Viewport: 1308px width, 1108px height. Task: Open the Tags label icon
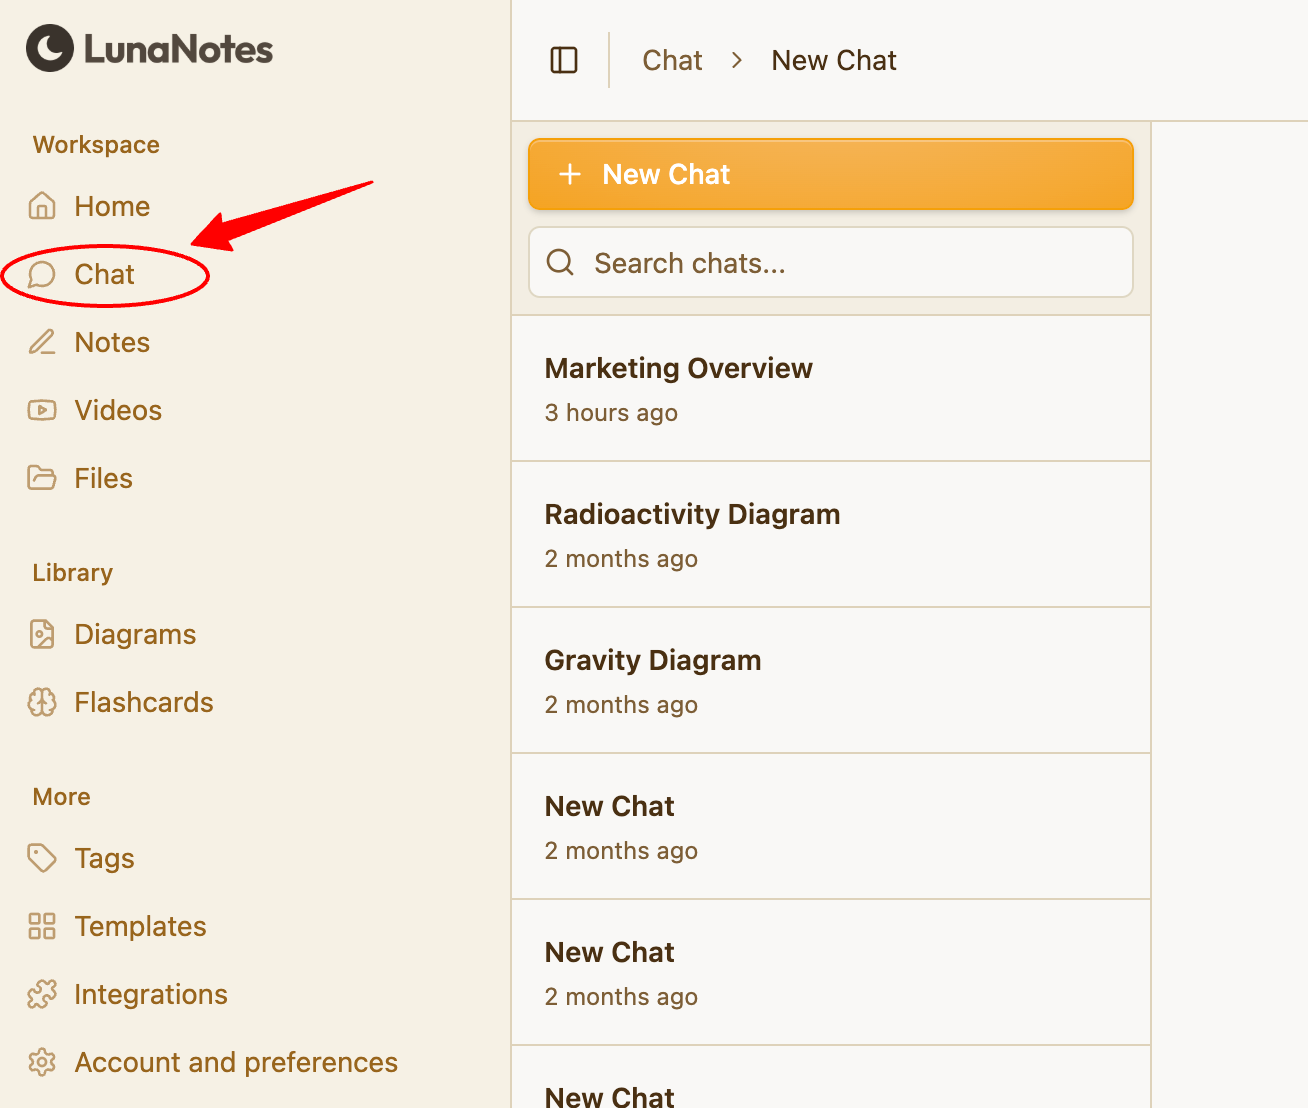tap(42, 858)
